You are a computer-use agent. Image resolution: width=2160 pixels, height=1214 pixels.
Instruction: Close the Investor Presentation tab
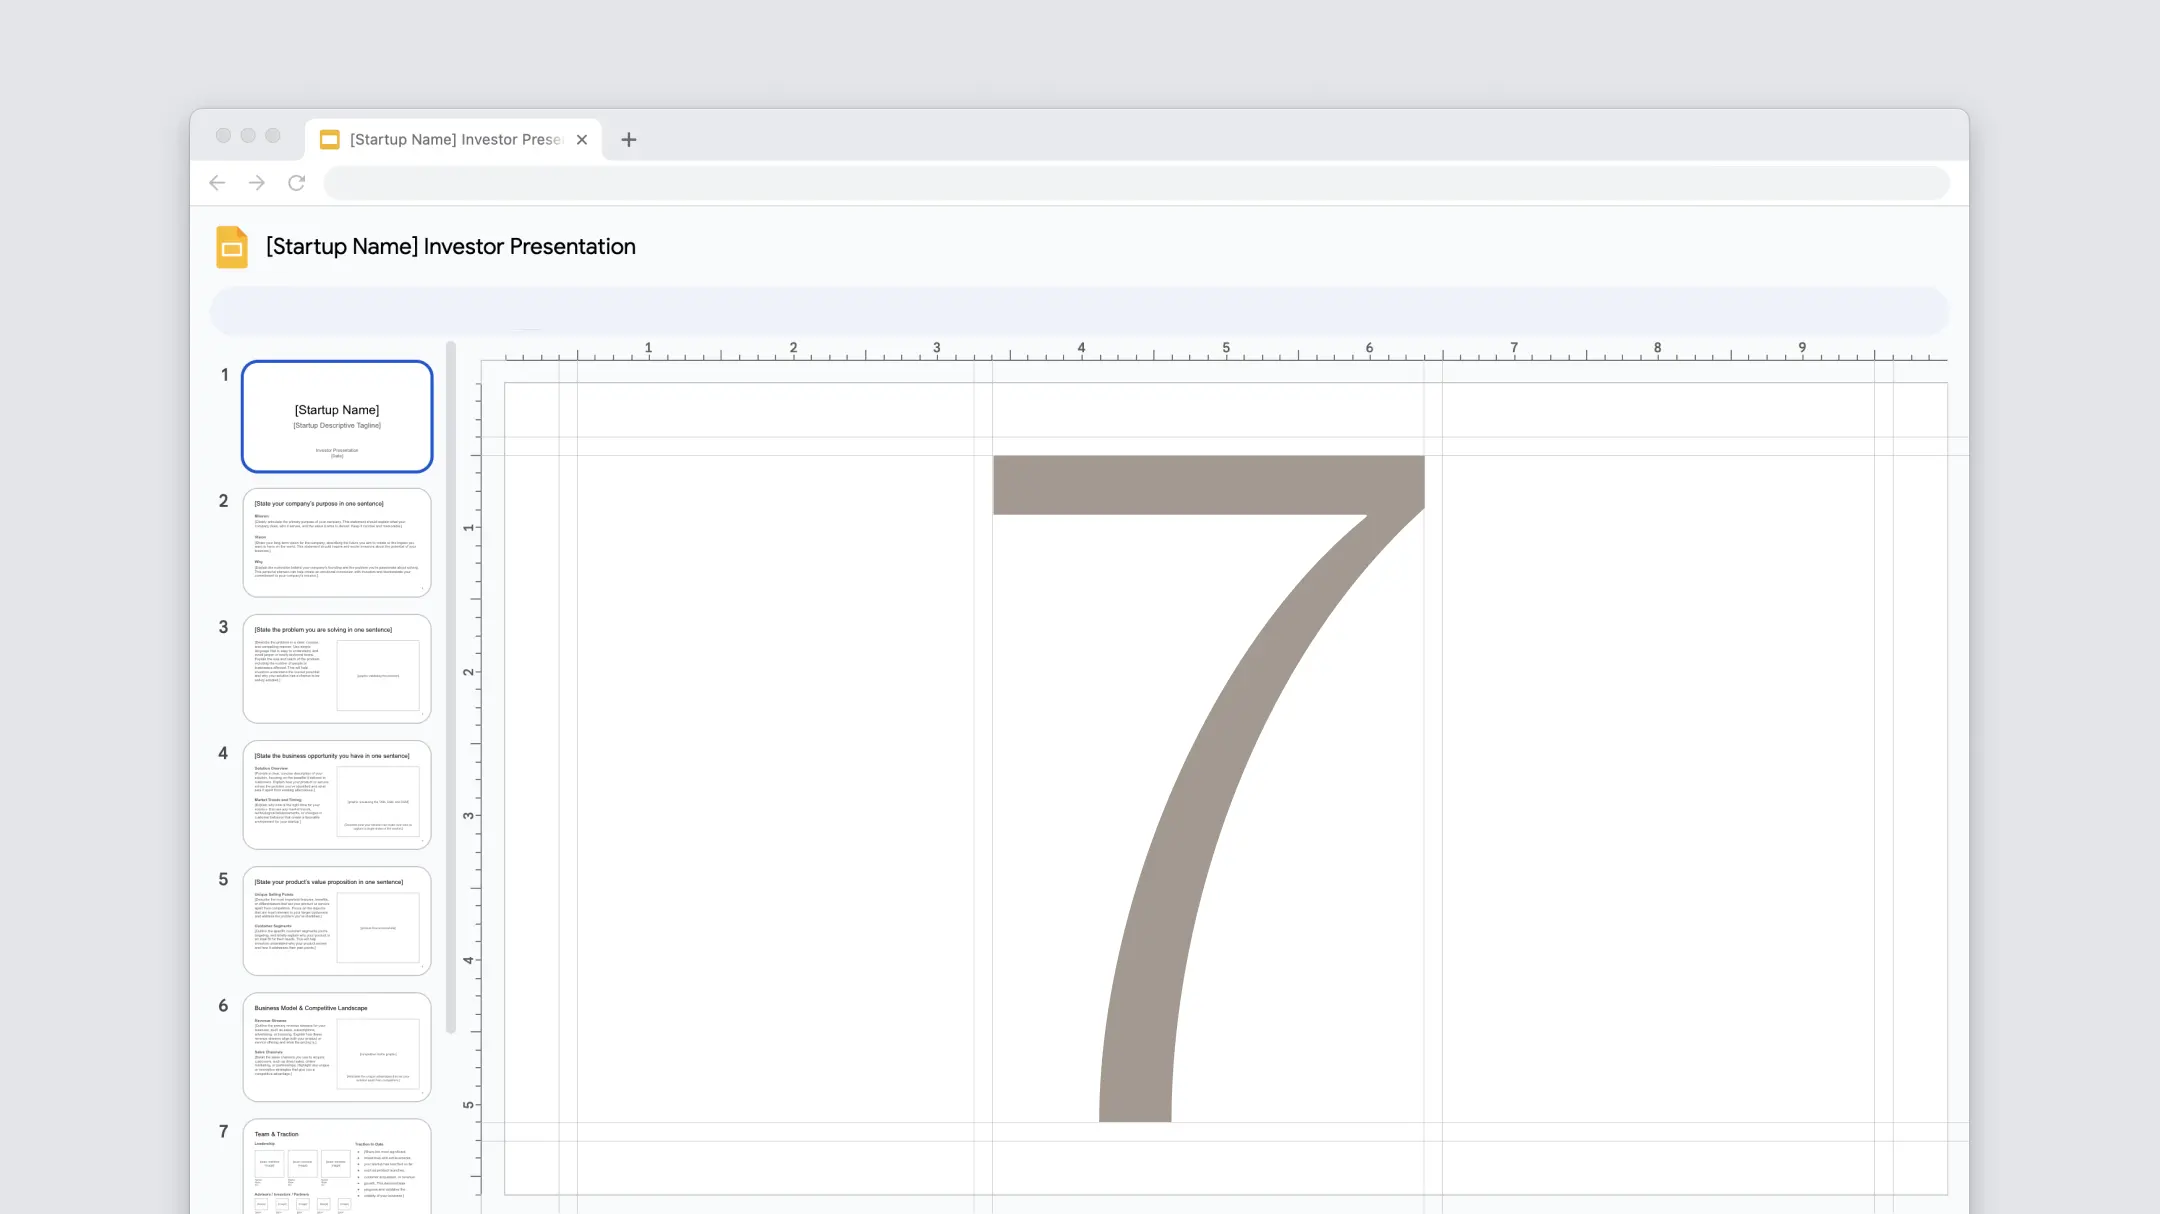[x=582, y=140]
